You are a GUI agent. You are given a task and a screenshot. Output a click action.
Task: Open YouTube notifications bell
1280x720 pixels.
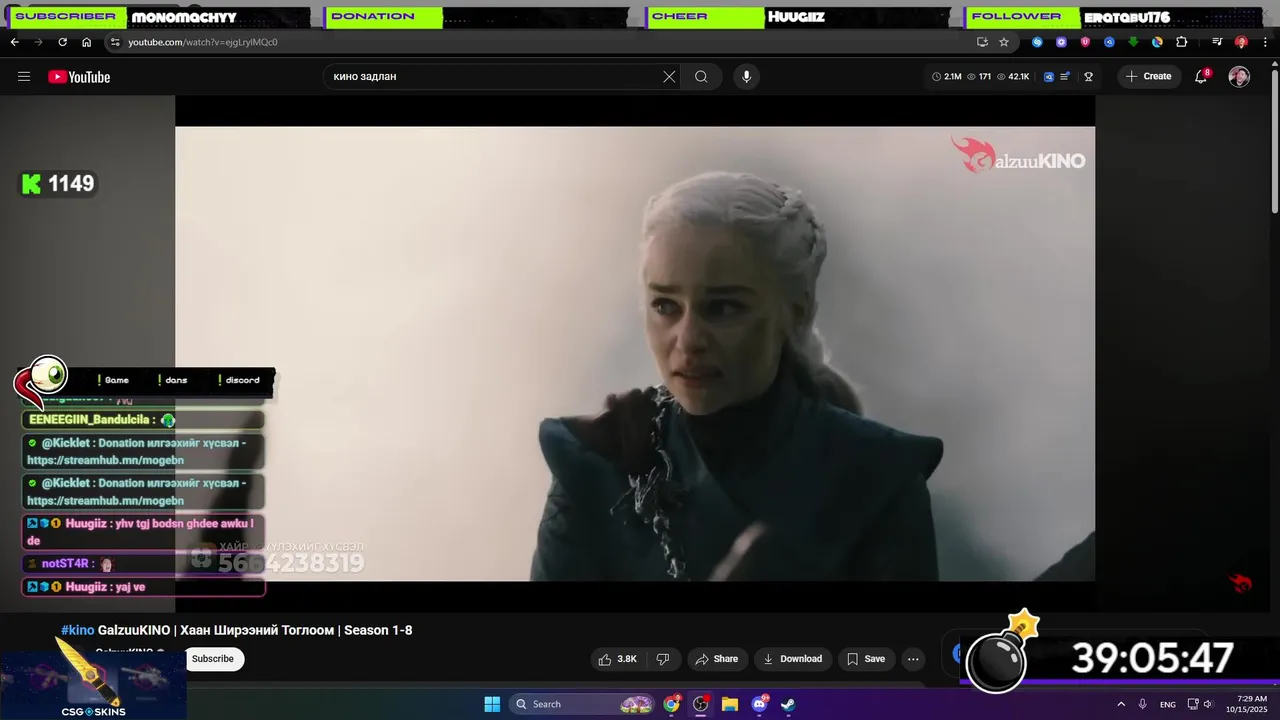pyautogui.click(x=1202, y=77)
